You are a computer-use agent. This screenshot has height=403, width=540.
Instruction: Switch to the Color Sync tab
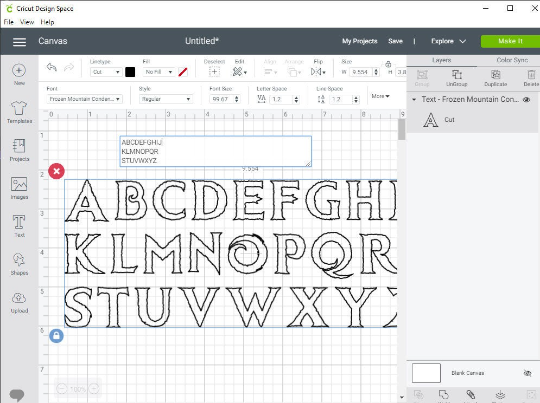512,60
